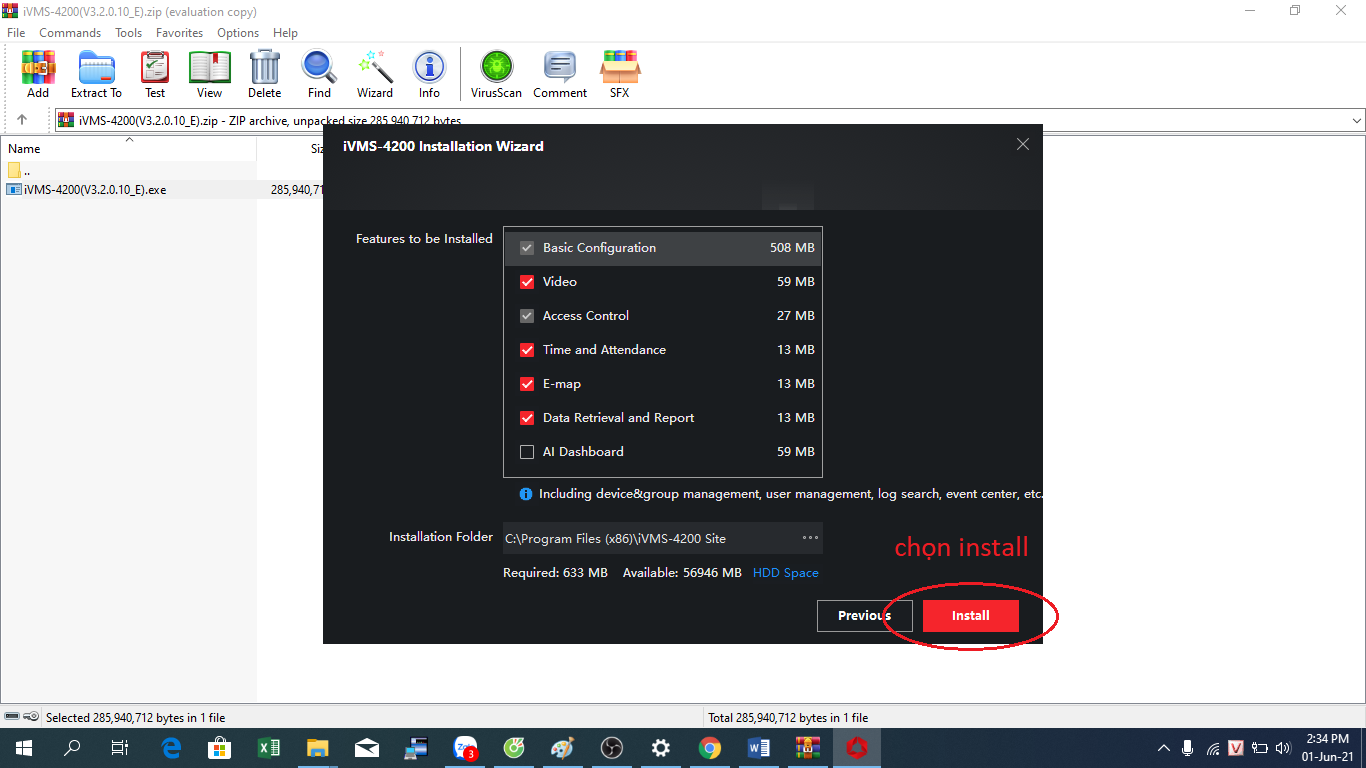This screenshot has width=1366, height=768.
Task: Click the Install button
Action: (x=970, y=616)
